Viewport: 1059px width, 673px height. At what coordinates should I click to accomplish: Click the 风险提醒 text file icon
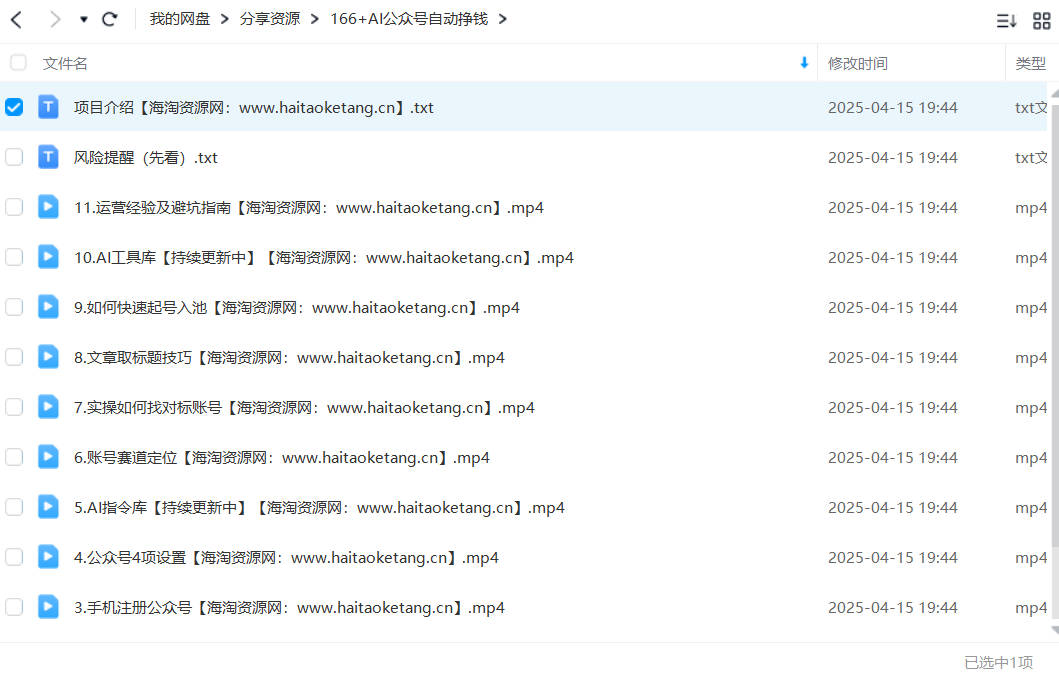(x=48, y=157)
